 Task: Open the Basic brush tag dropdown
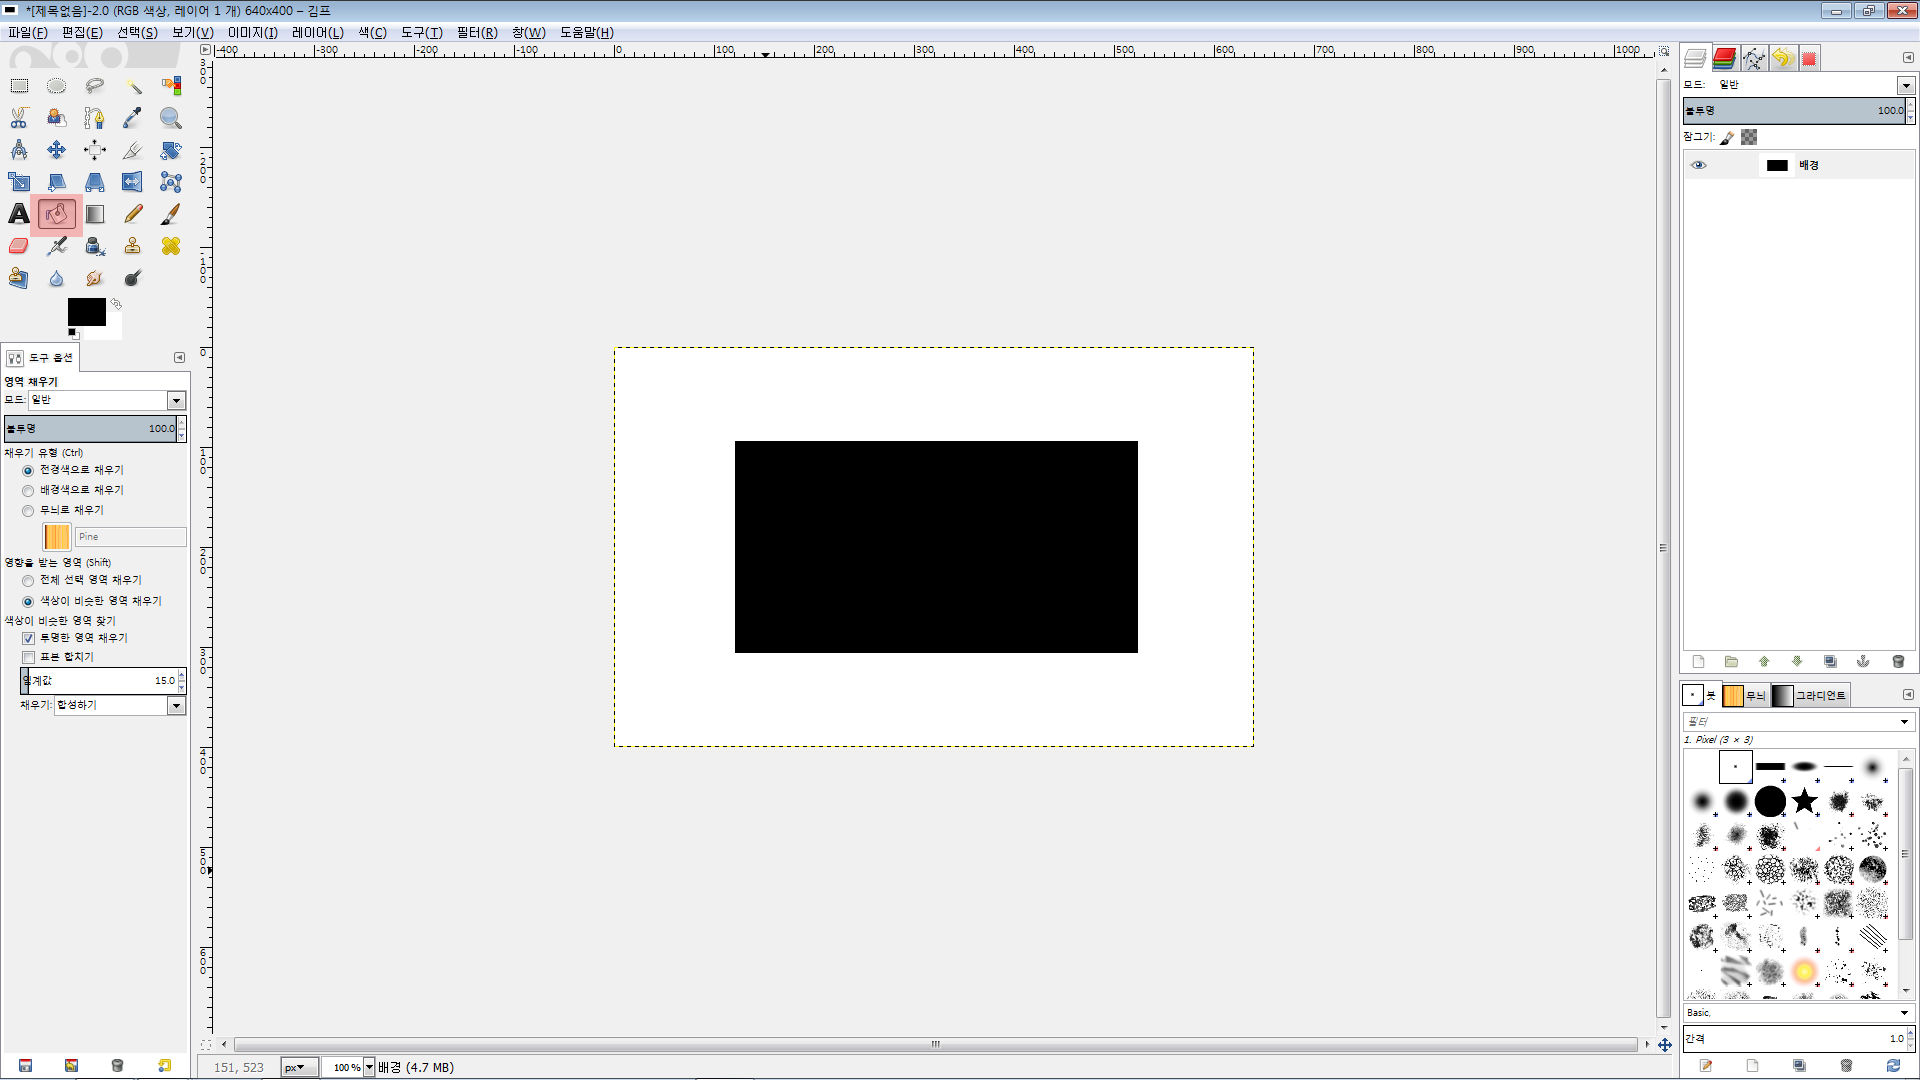coord(1798,1013)
